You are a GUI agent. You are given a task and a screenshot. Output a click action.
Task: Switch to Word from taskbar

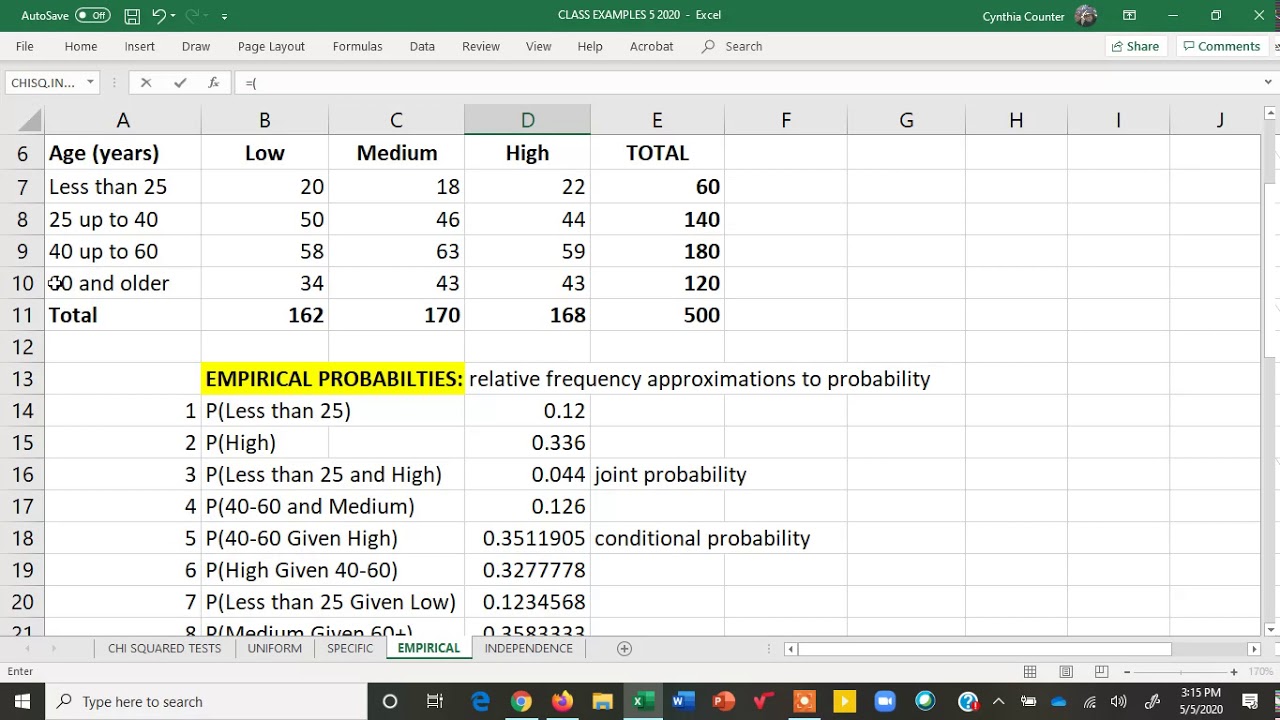682,701
